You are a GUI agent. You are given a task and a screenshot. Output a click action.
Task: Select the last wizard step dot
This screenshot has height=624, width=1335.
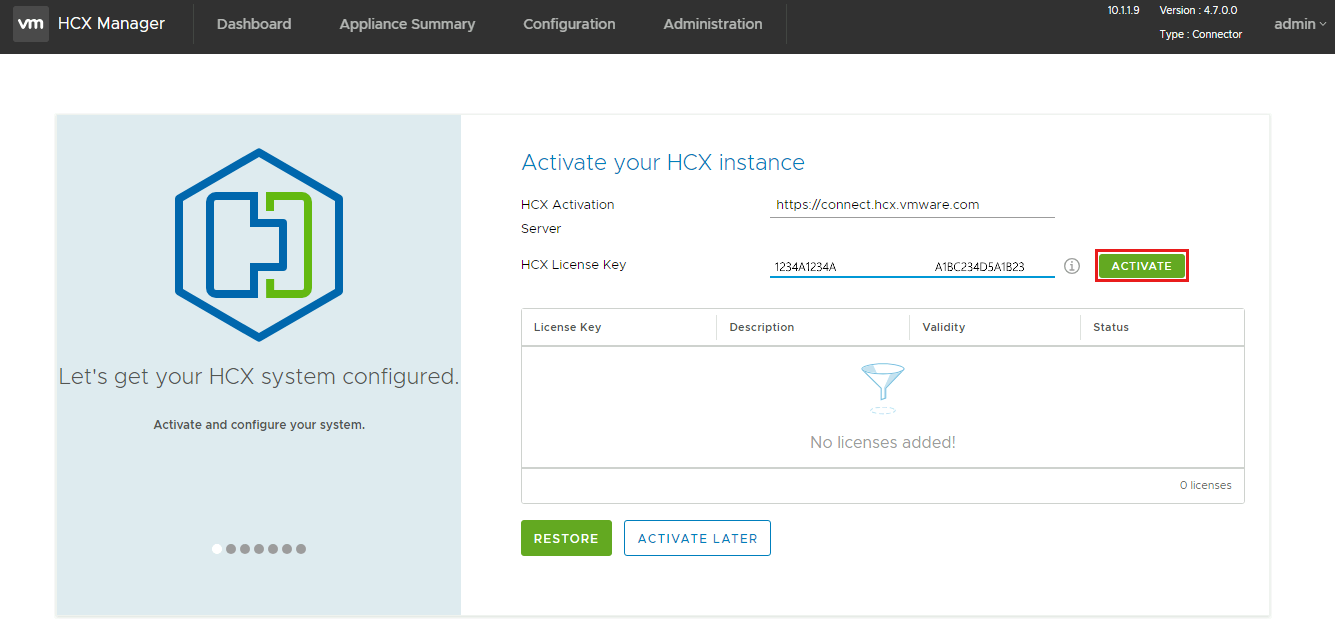click(x=301, y=549)
